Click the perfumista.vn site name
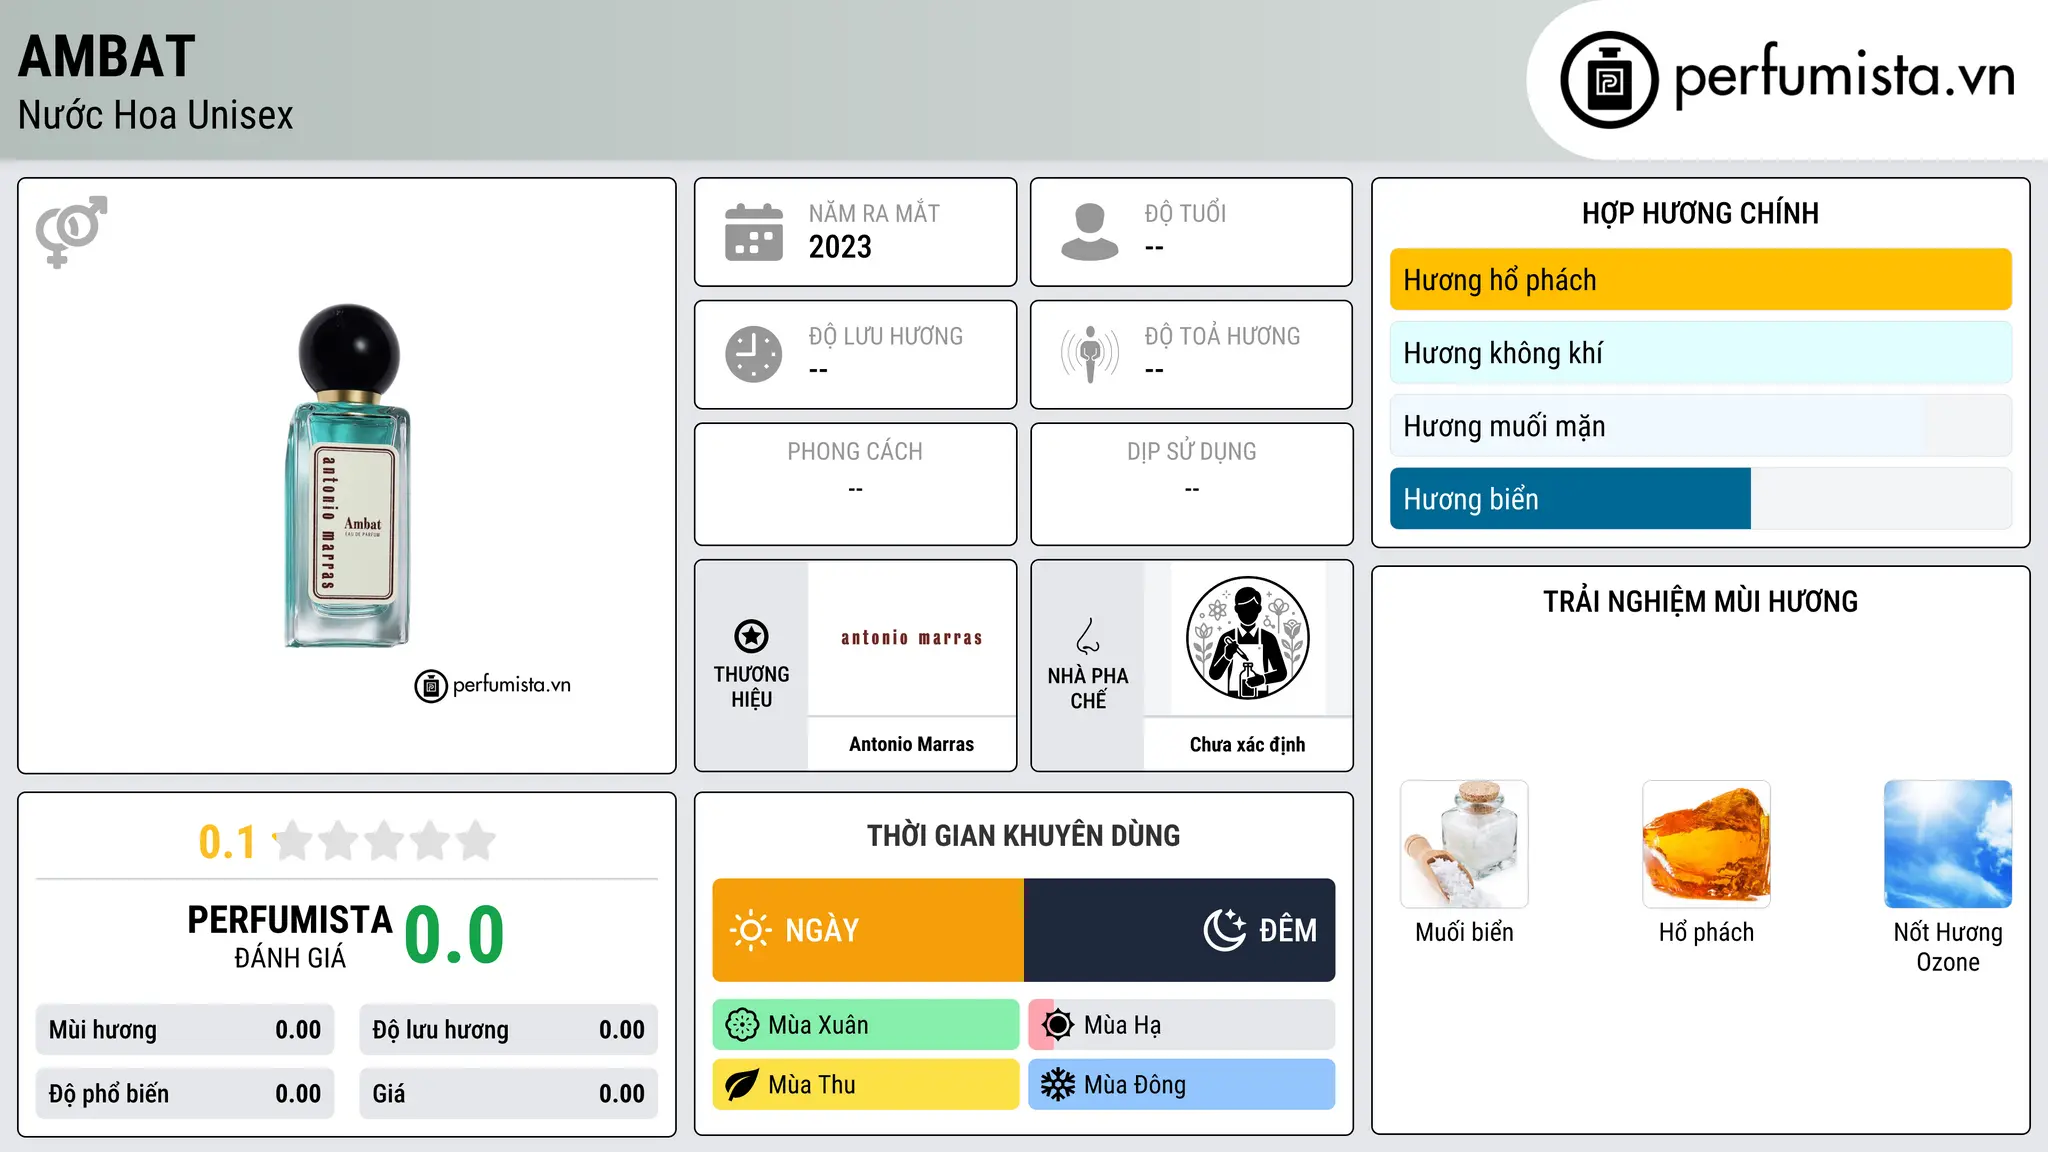This screenshot has width=2048, height=1152. (1844, 75)
